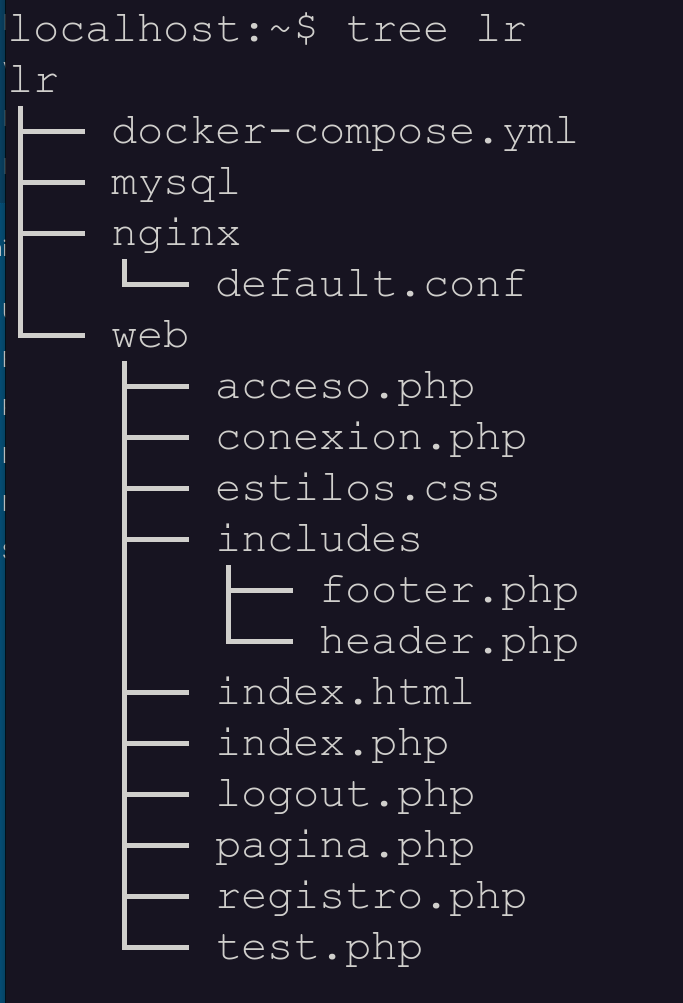The image size is (683, 1003).
Task: Click the nginx folder name
Action: [176, 234]
